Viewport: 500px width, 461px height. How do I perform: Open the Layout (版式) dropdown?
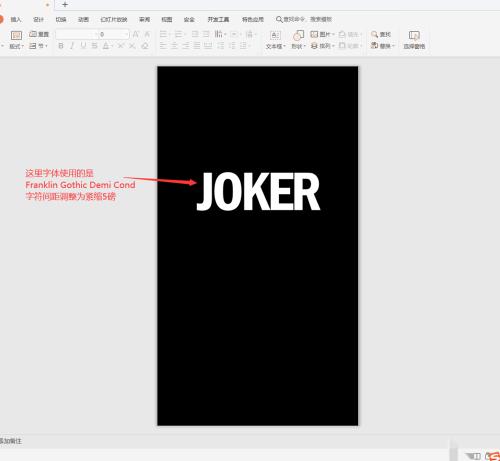click(x=16, y=40)
